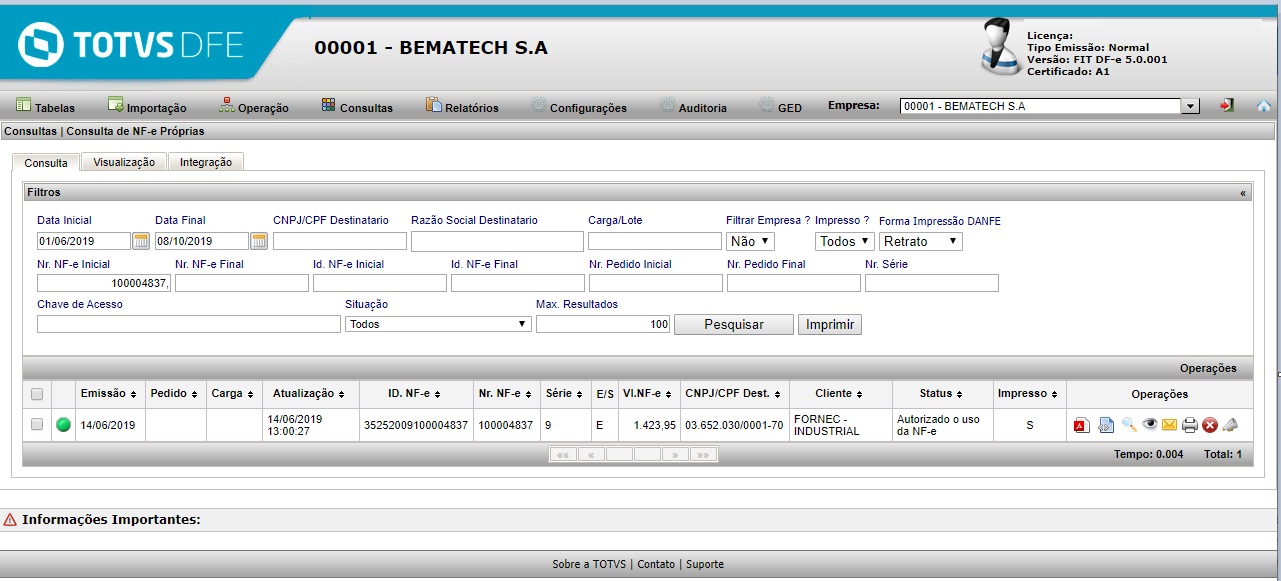1281x581 pixels.
Task: Download XML file icon in Operações column
Action: tap(1106, 425)
